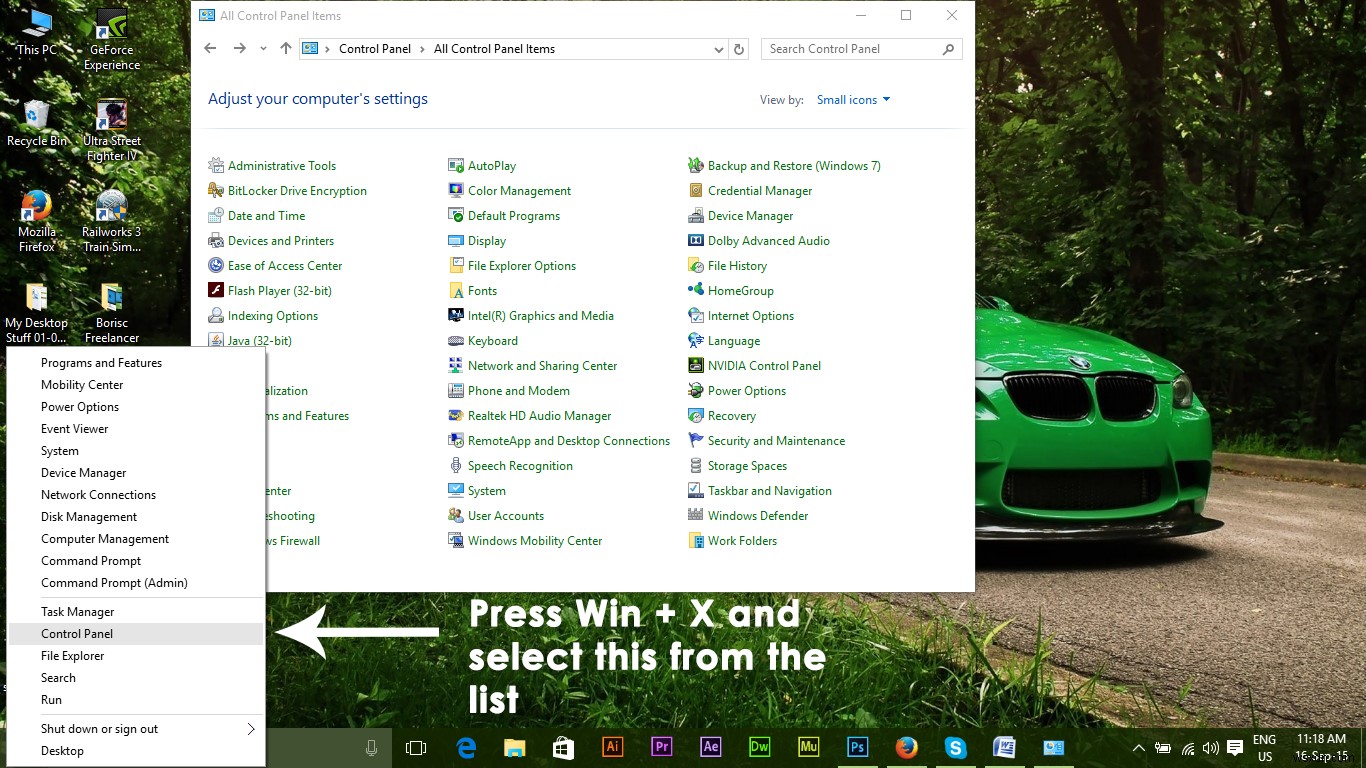Click the Search Control Panel field
Screen dimensions: 1366x768
862,49
